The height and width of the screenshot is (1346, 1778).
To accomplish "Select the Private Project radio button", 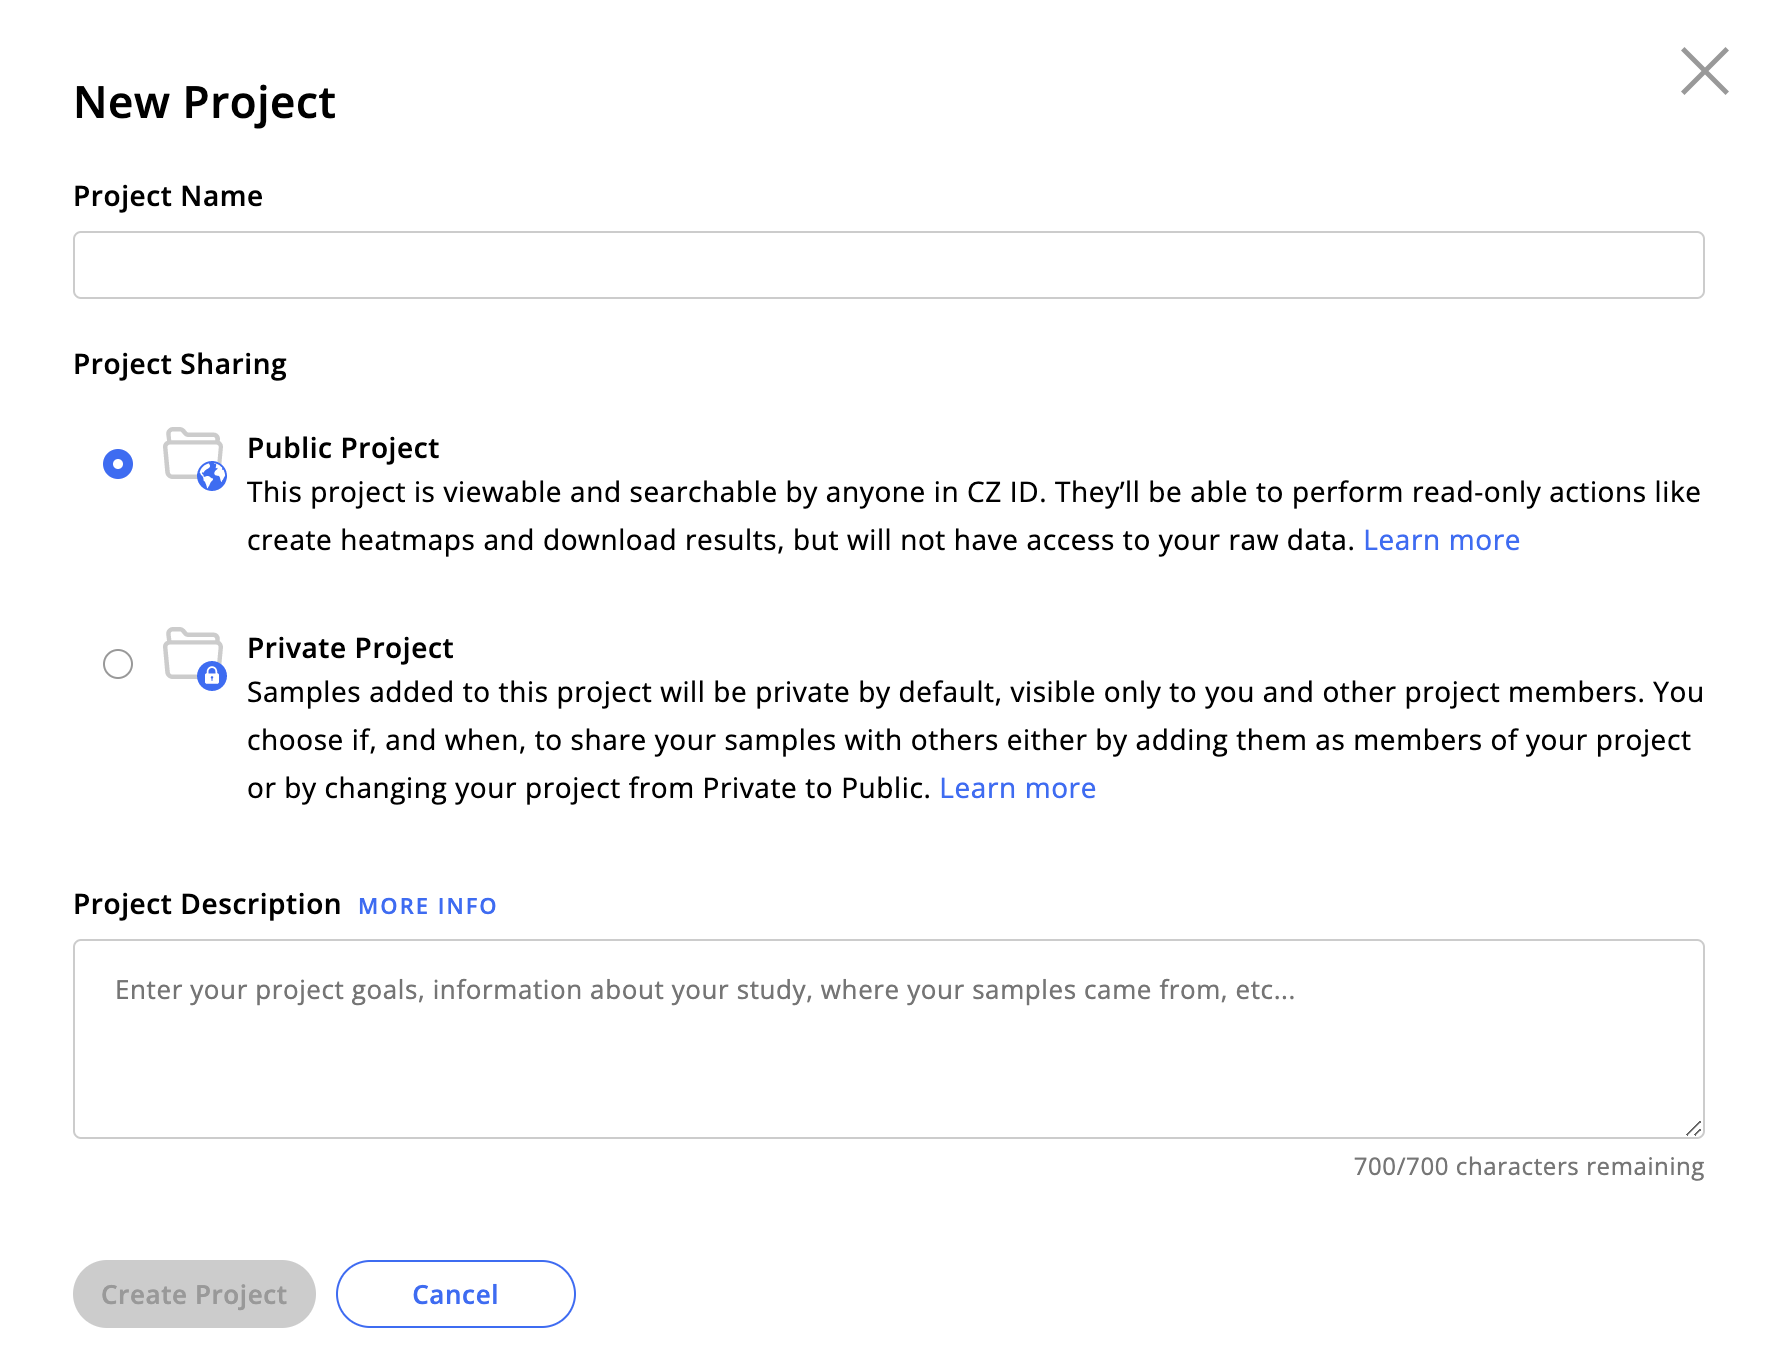I will tap(118, 664).
